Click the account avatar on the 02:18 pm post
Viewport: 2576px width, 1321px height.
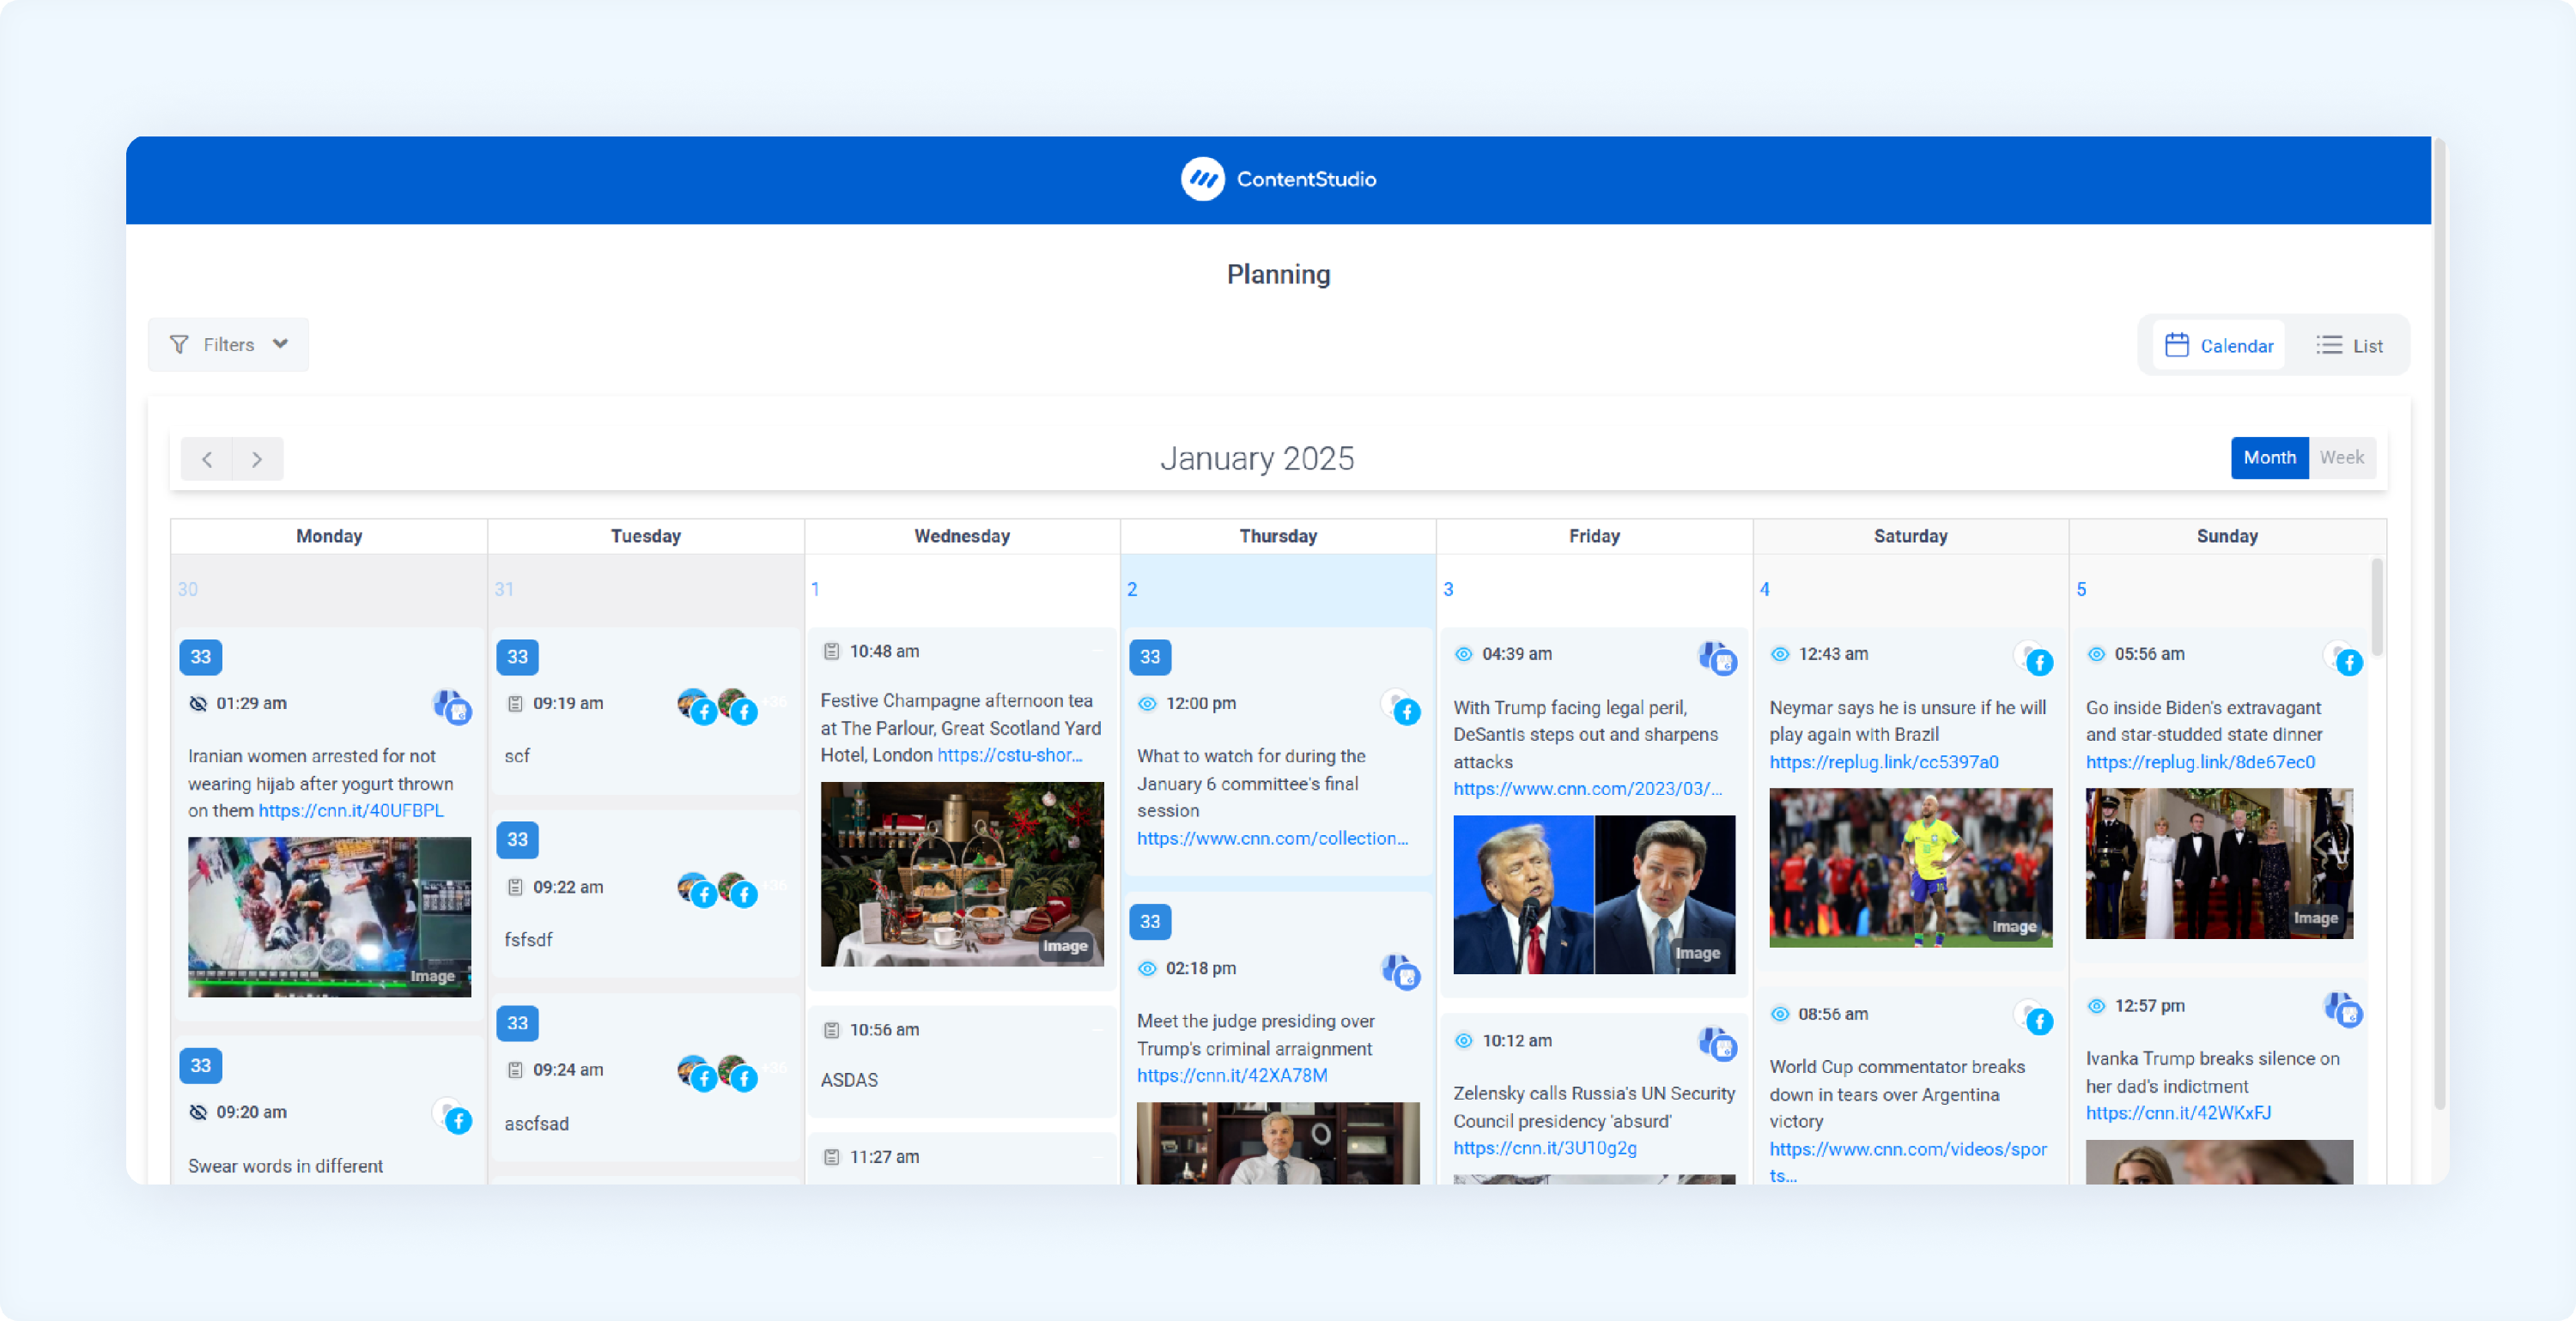coord(1401,971)
